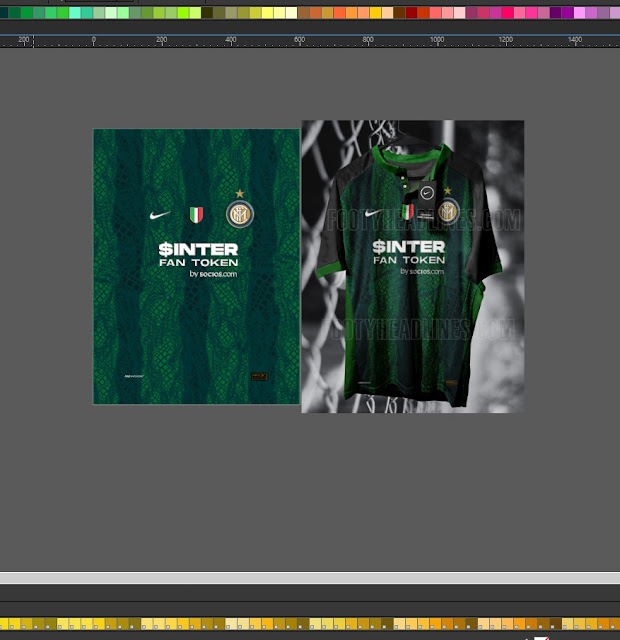Choose the pale cream yellow swatch
The image size is (620, 640).
(x=291, y=13)
